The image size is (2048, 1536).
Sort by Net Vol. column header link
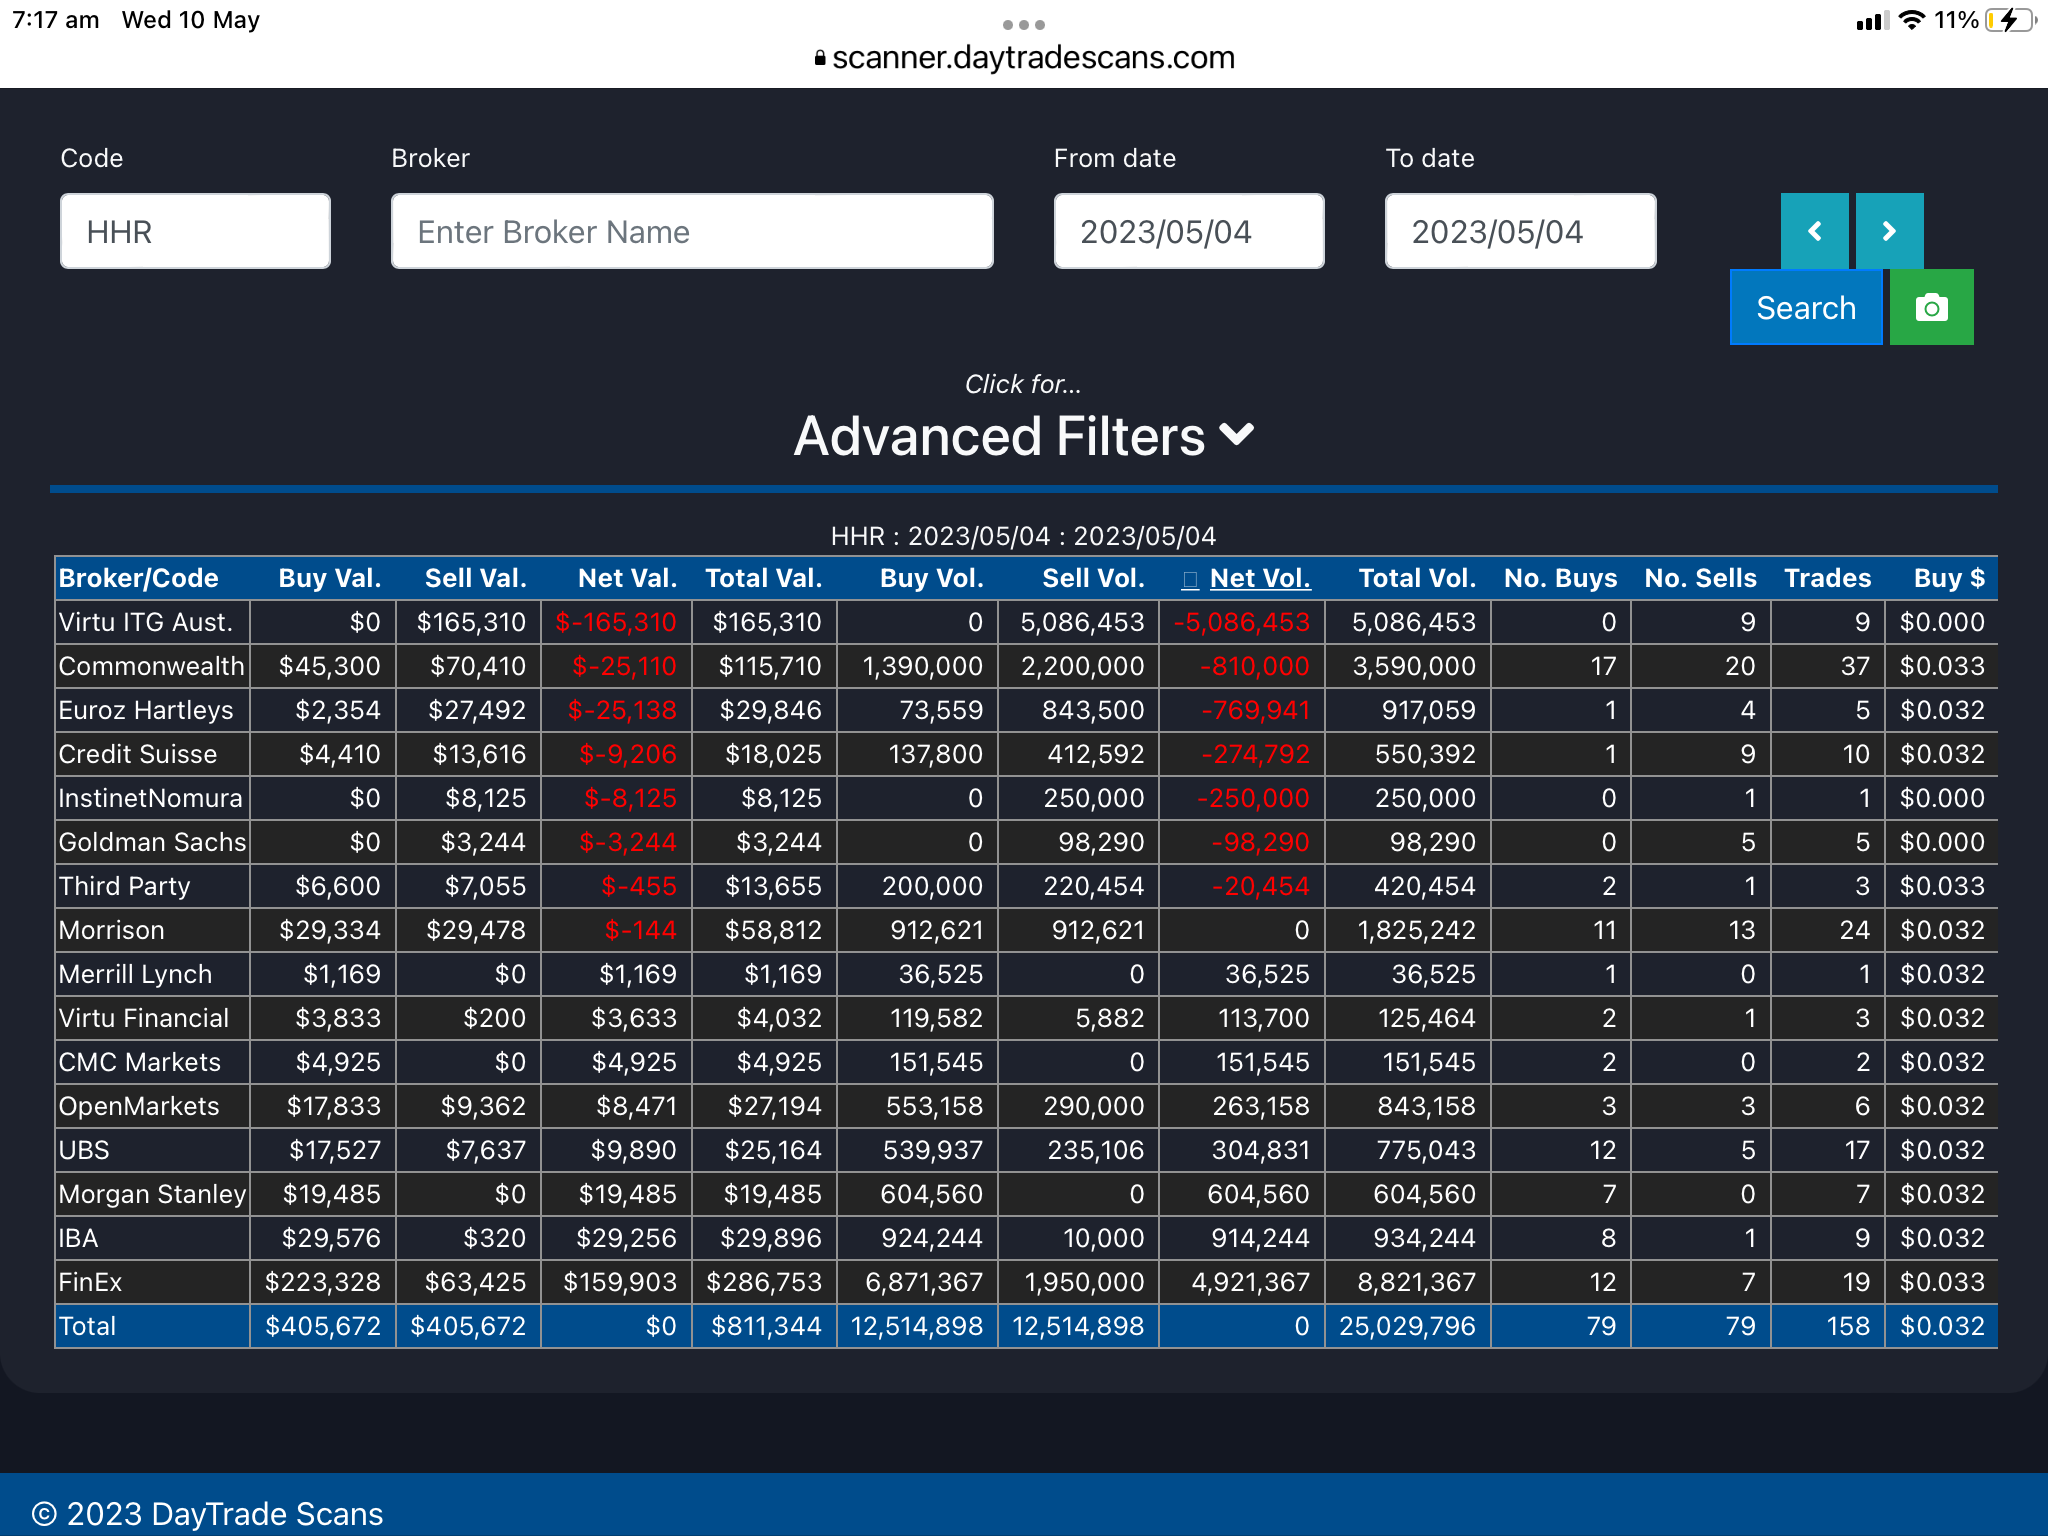1260,578
